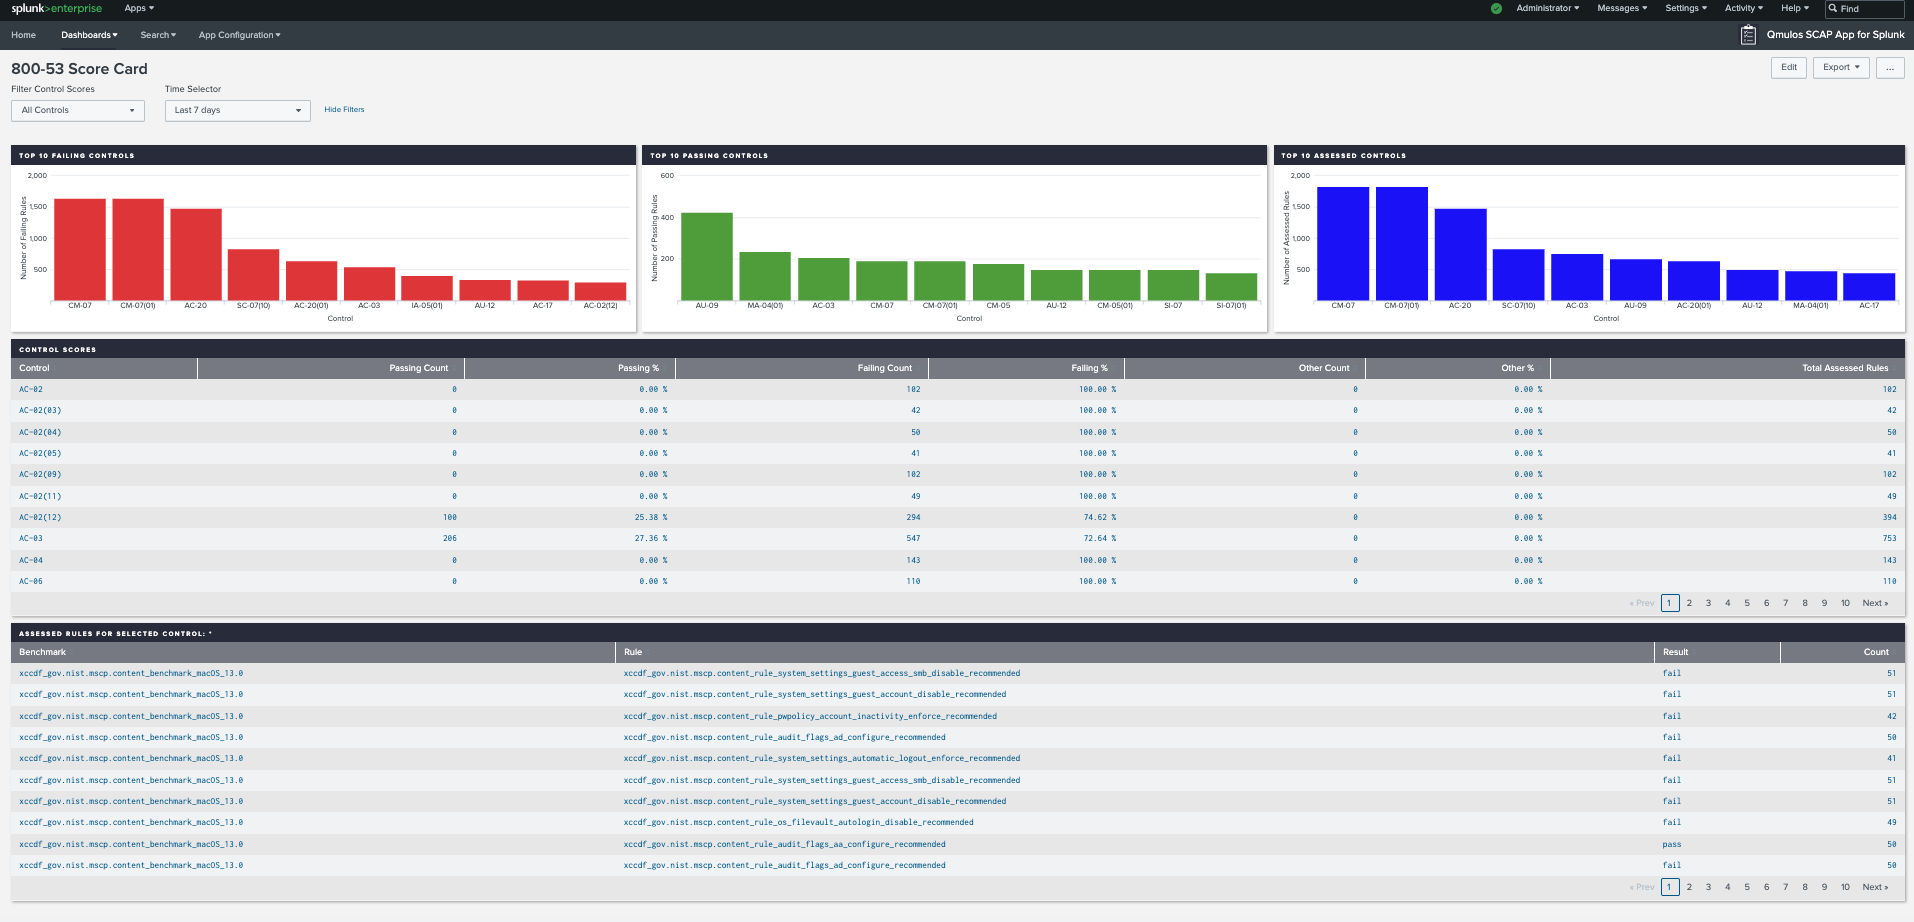
Task: Click Next in Control Scores pagination
Action: 1875,603
